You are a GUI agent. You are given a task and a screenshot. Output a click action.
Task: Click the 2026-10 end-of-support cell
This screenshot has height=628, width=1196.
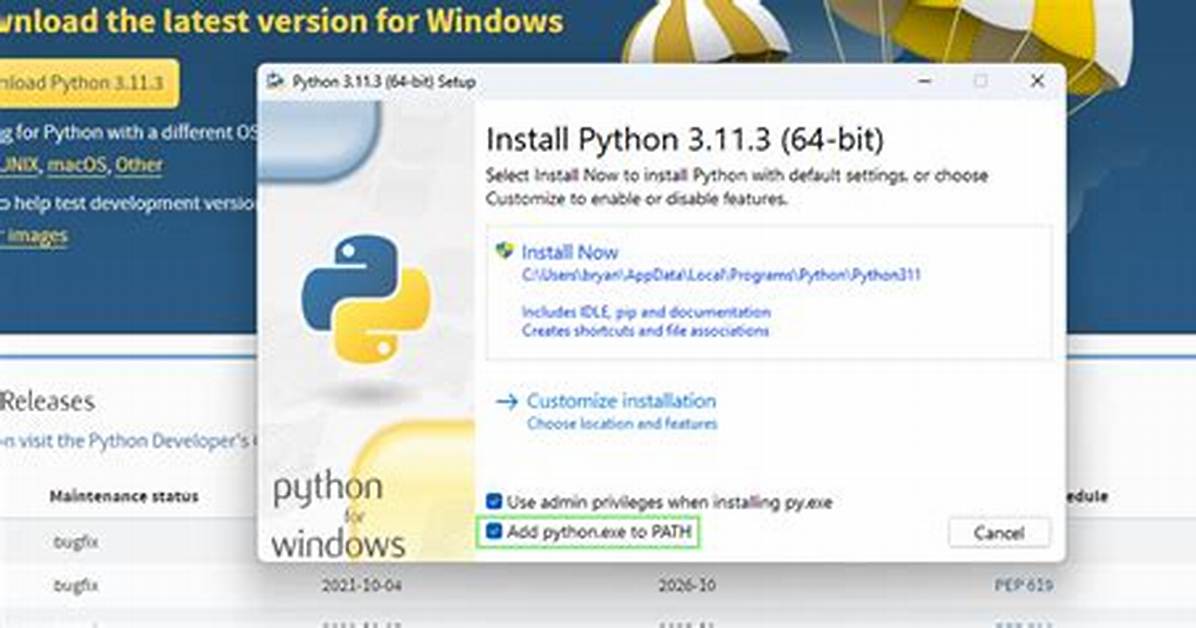[x=687, y=585]
